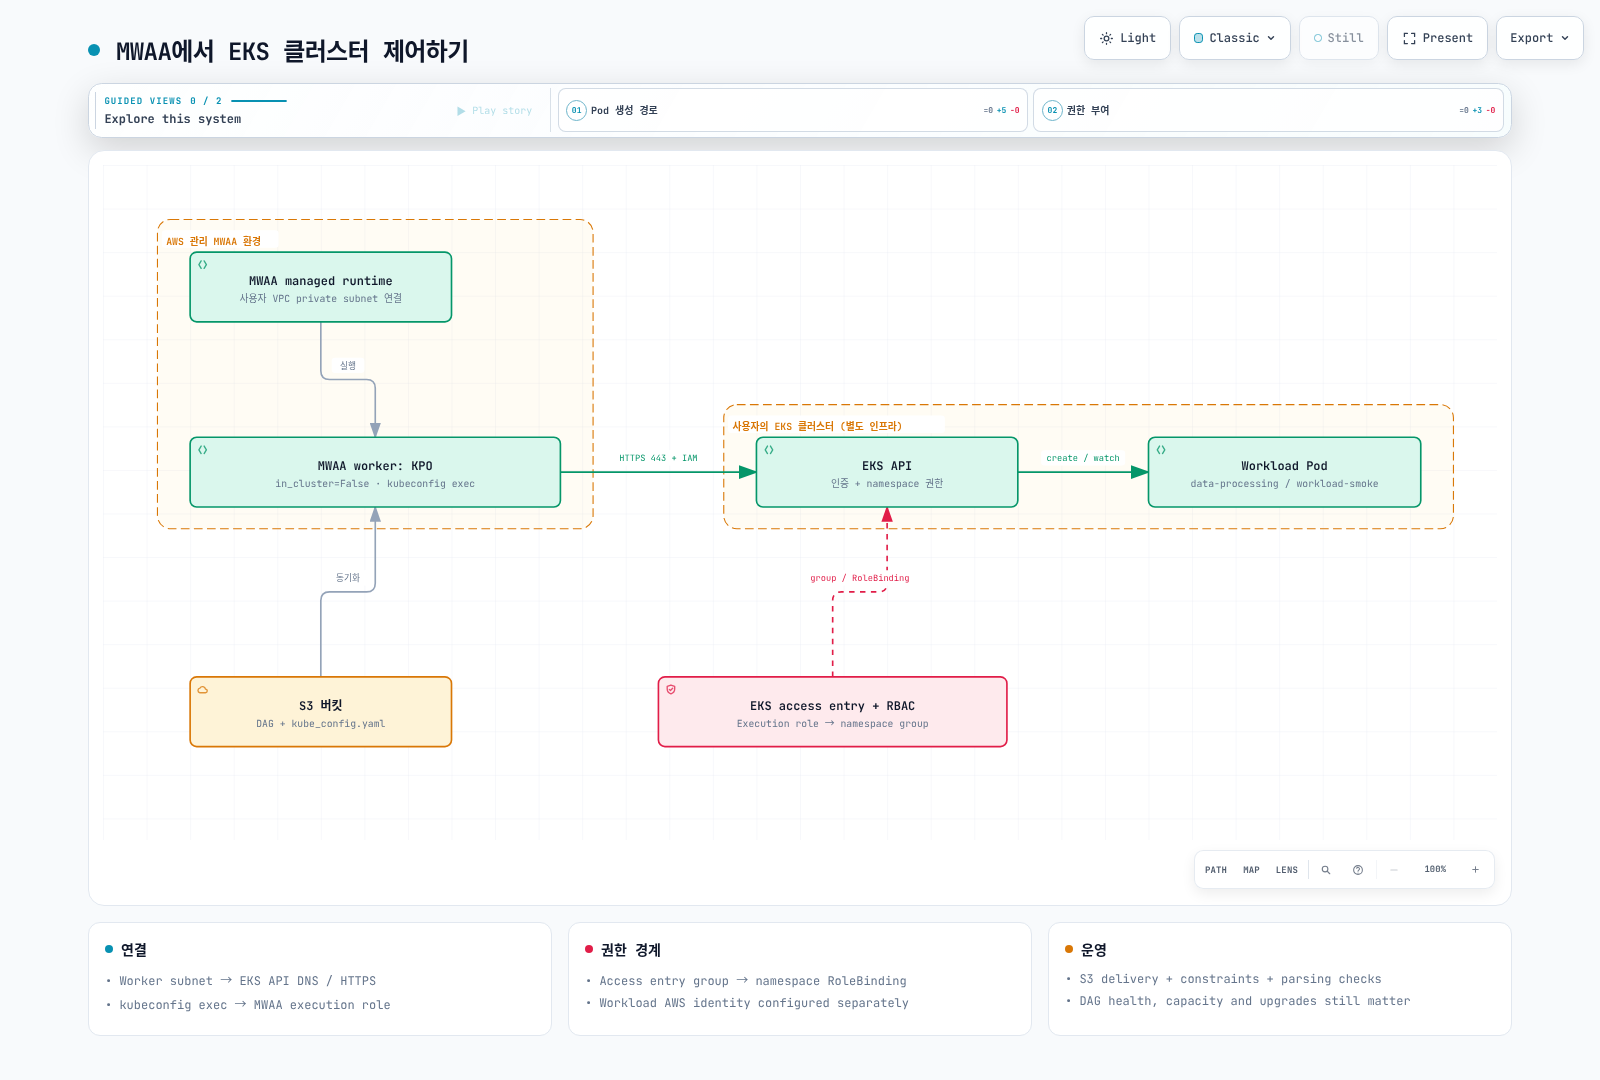This screenshot has width=1600, height=1080.
Task: Select guided view 02 권한 부여
Action: pyautogui.click(x=1268, y=110)
